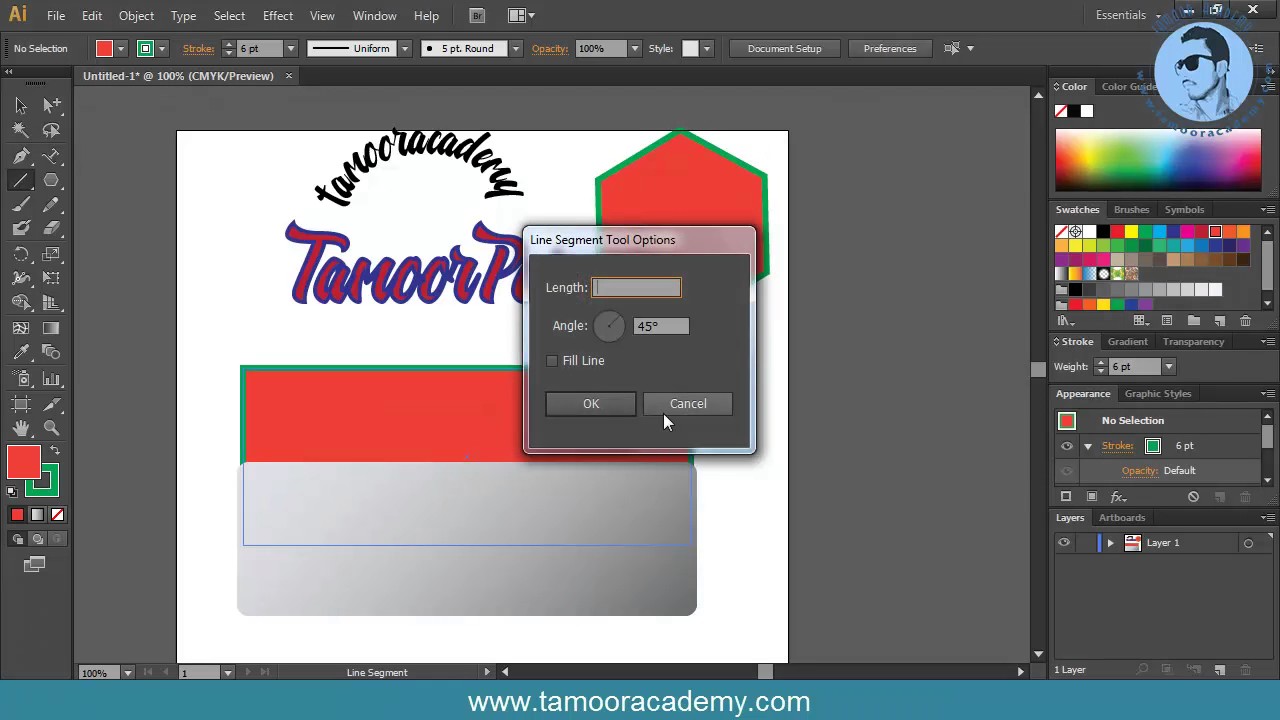Click OK in Line Segment dialog
Screen dimensions: 1280x720
(591, 404)
